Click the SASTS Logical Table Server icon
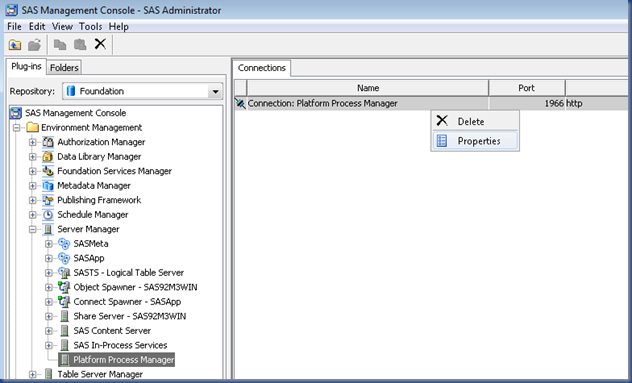The width and height of the screenshot is (632, 383). [x=64, y=273]
